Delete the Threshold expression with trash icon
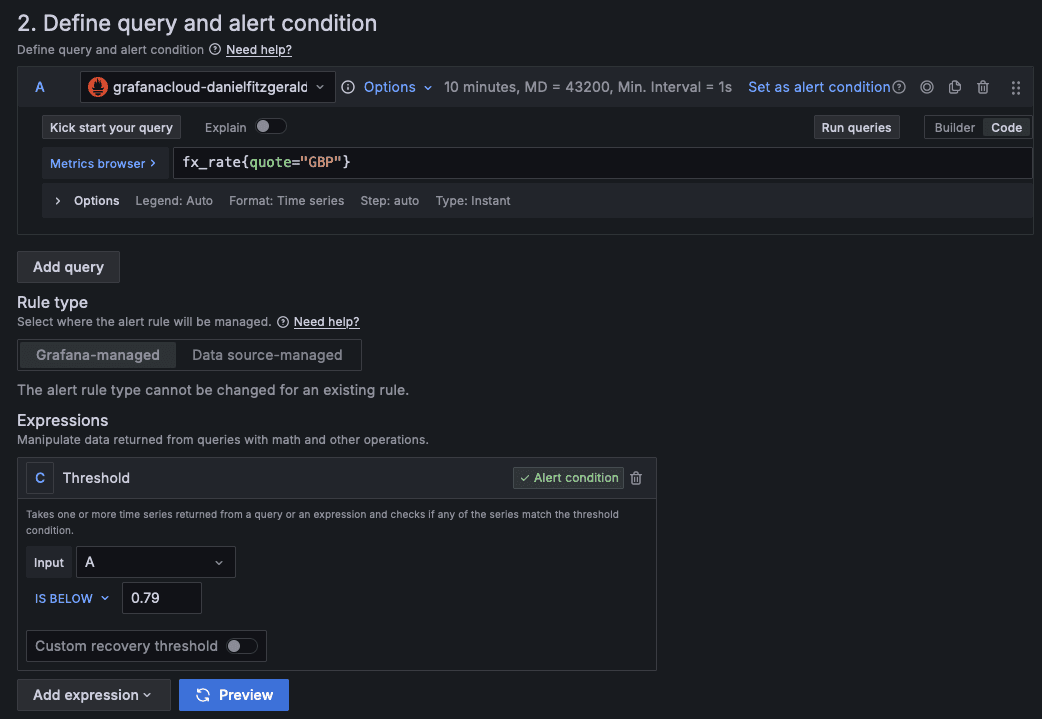This screenshot has height=719, width=1042. pos(636,478)
